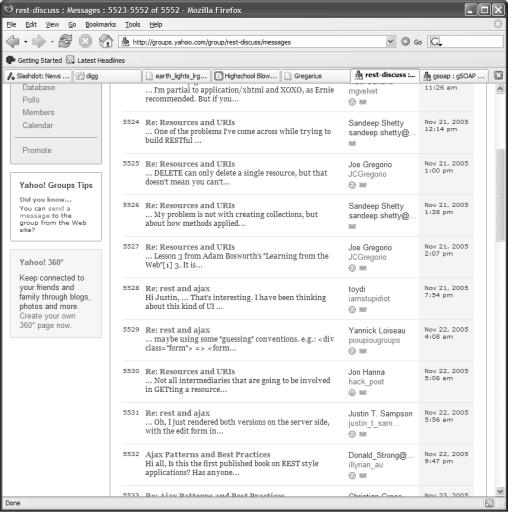Switch to the digg tab

click(107, 76)
